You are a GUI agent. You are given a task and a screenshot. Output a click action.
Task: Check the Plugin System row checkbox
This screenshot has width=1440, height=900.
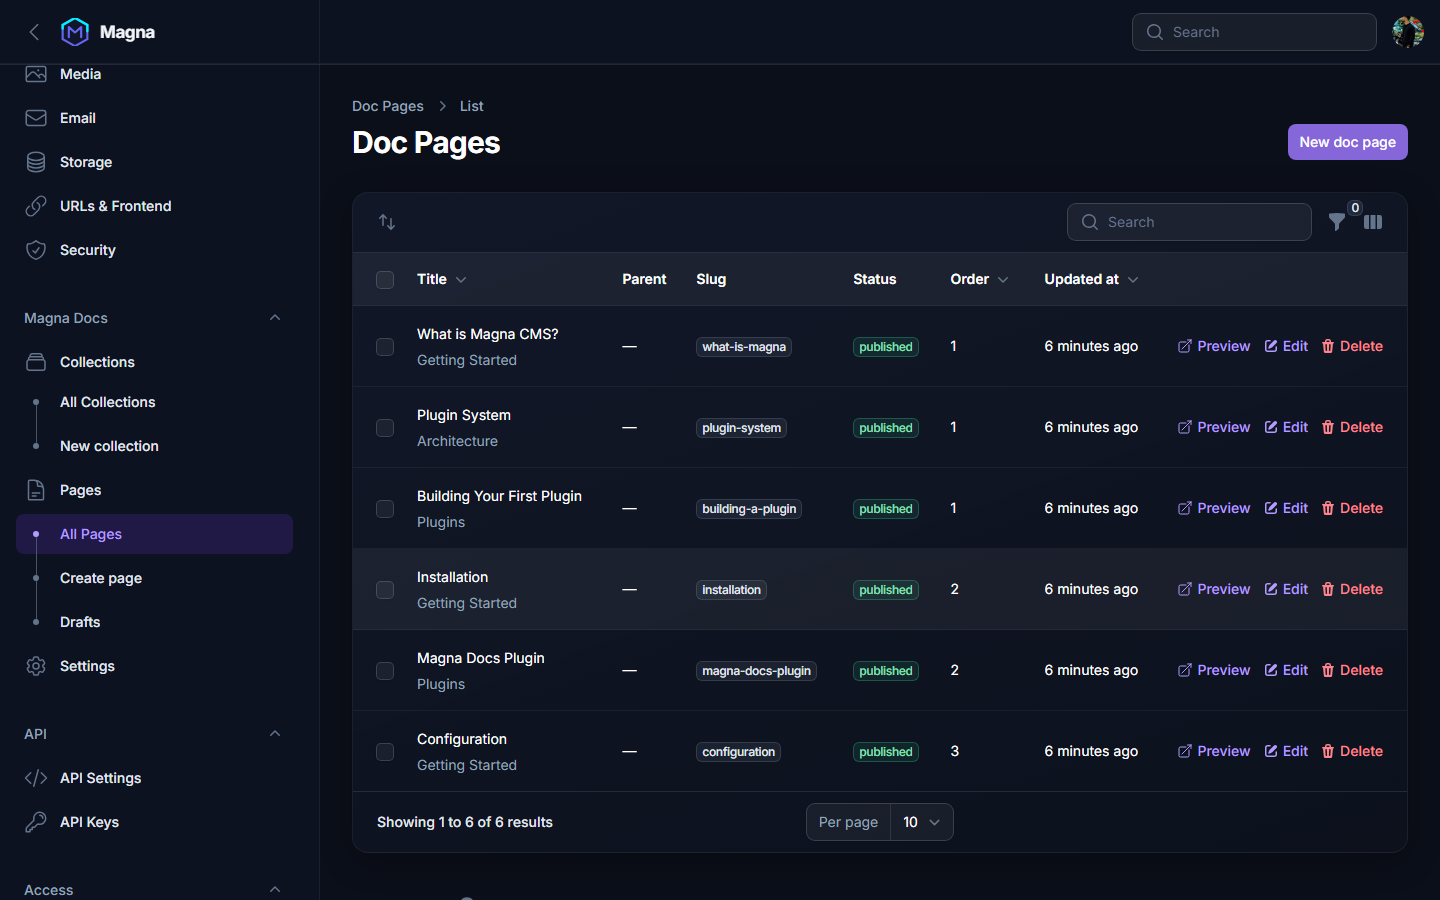coord(385,428)
